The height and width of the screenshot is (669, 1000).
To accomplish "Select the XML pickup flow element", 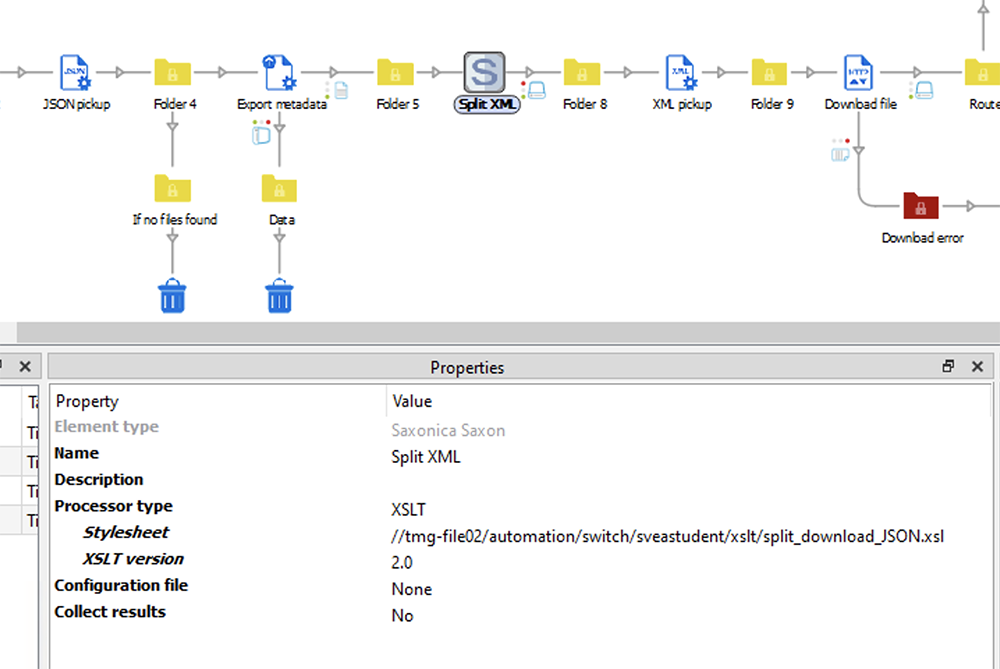I will point(681,73).
